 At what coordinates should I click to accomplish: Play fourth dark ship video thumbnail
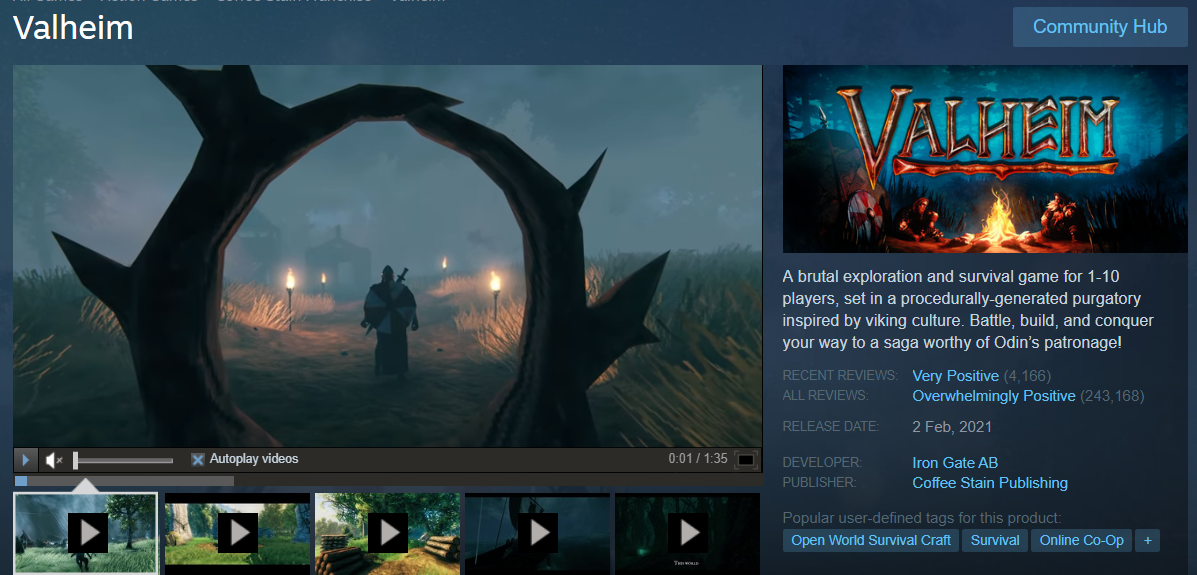pos(537,533)
